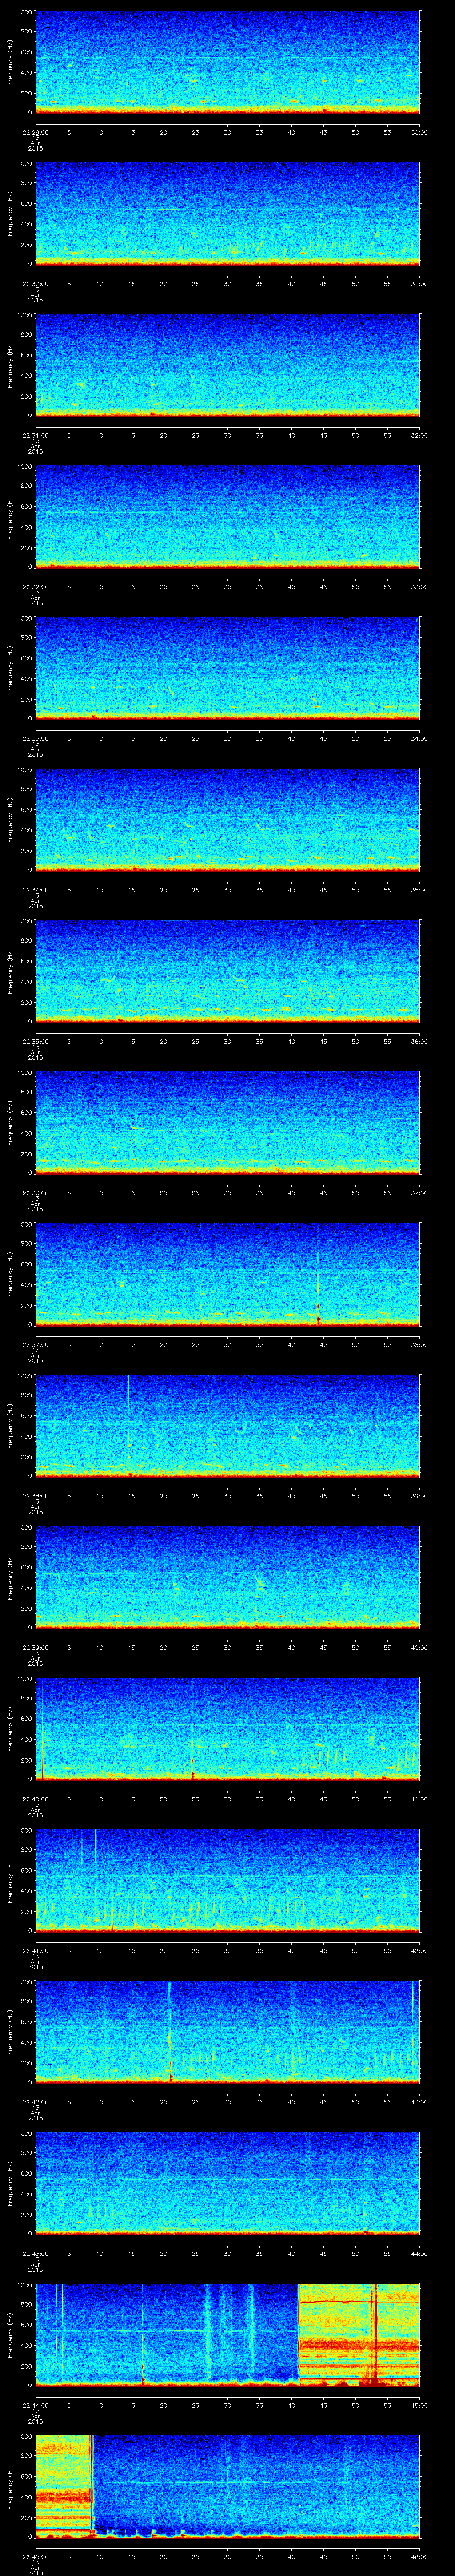The width and height of the screenshot is (455, 2576).
Task: Select the spectrogram panel starting at 22:30:00
Action: [x=228, y=214]
